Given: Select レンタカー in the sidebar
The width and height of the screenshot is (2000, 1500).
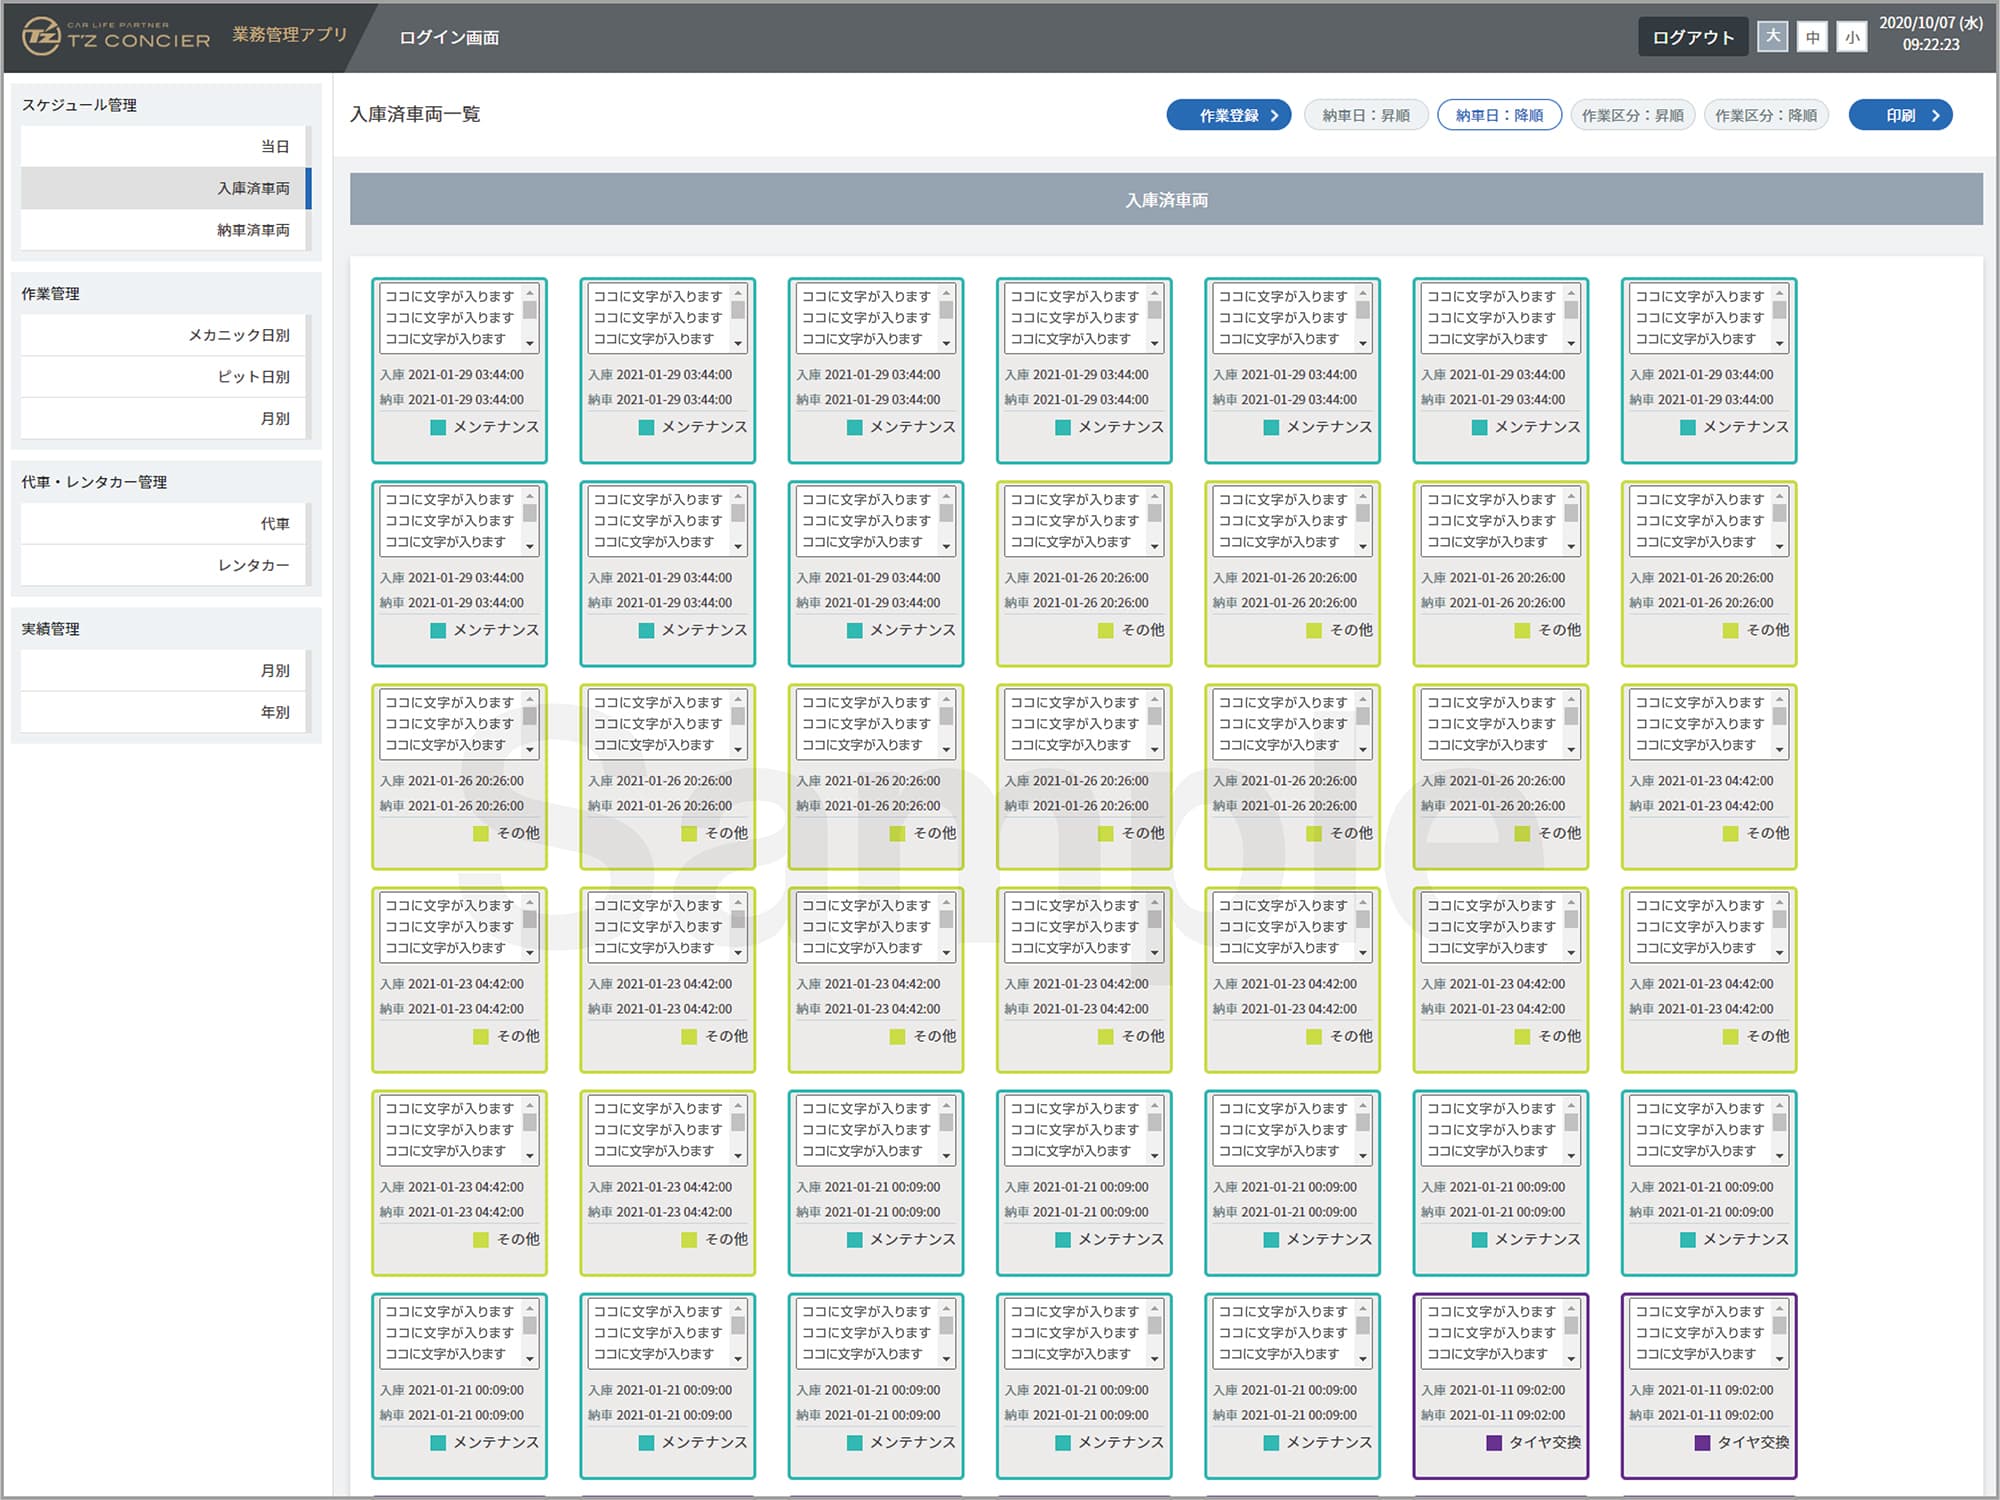Looking at the screenshot, I should tap(253, 565).
